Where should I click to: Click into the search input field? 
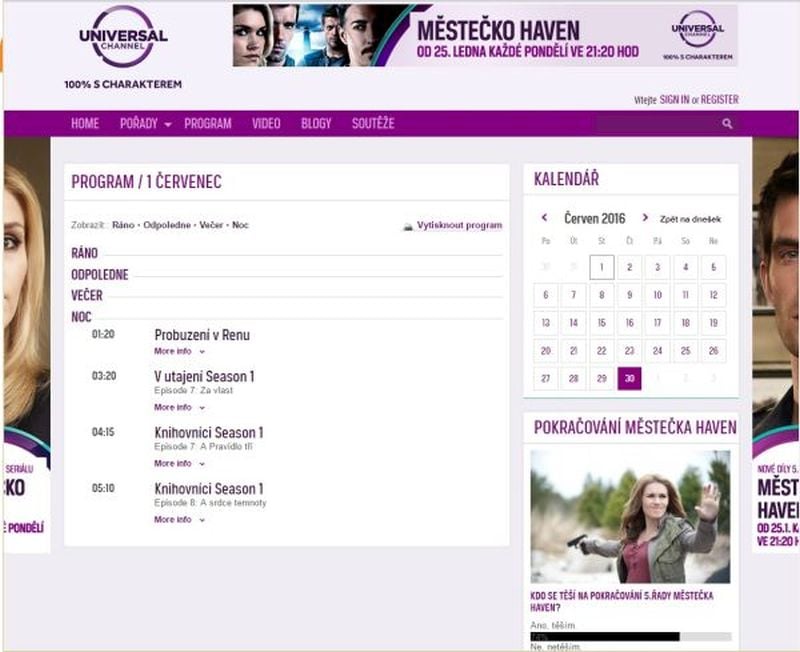point(658,123)
